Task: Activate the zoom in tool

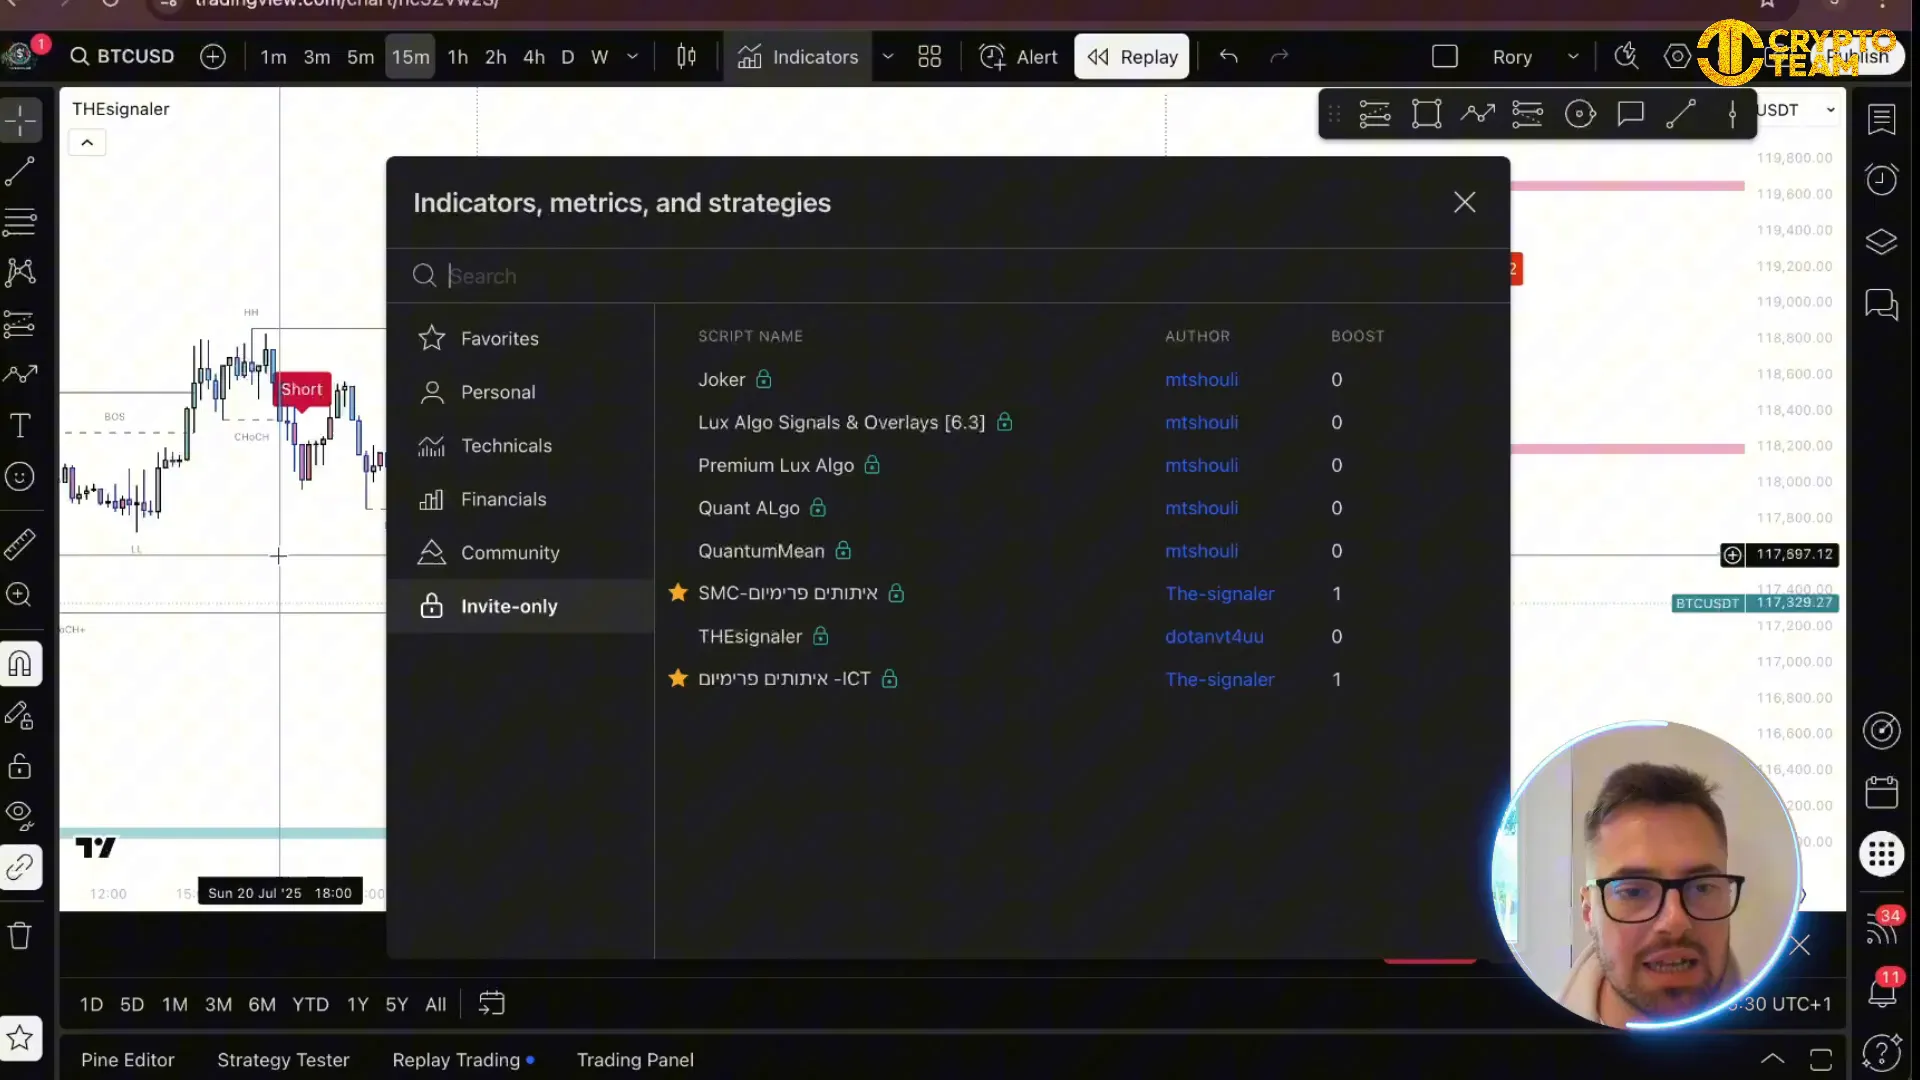Action: point(20,595)
